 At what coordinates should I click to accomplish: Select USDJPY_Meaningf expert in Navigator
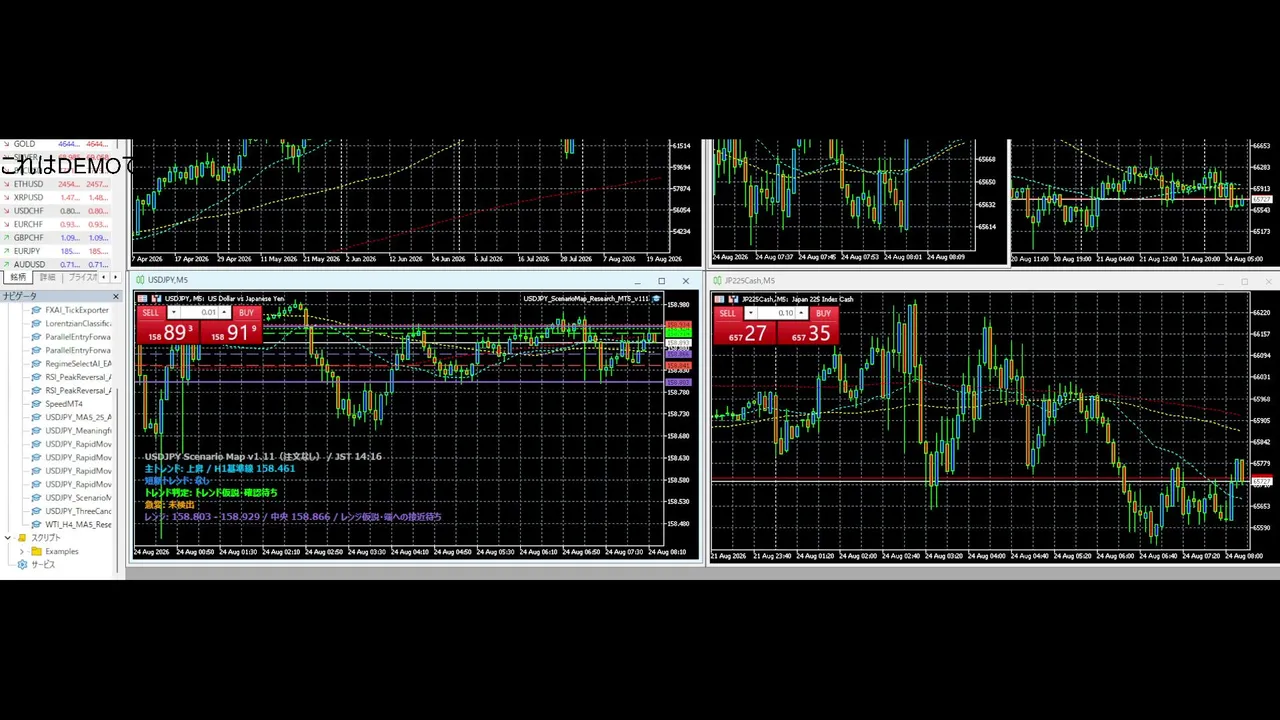coord(78,431)
